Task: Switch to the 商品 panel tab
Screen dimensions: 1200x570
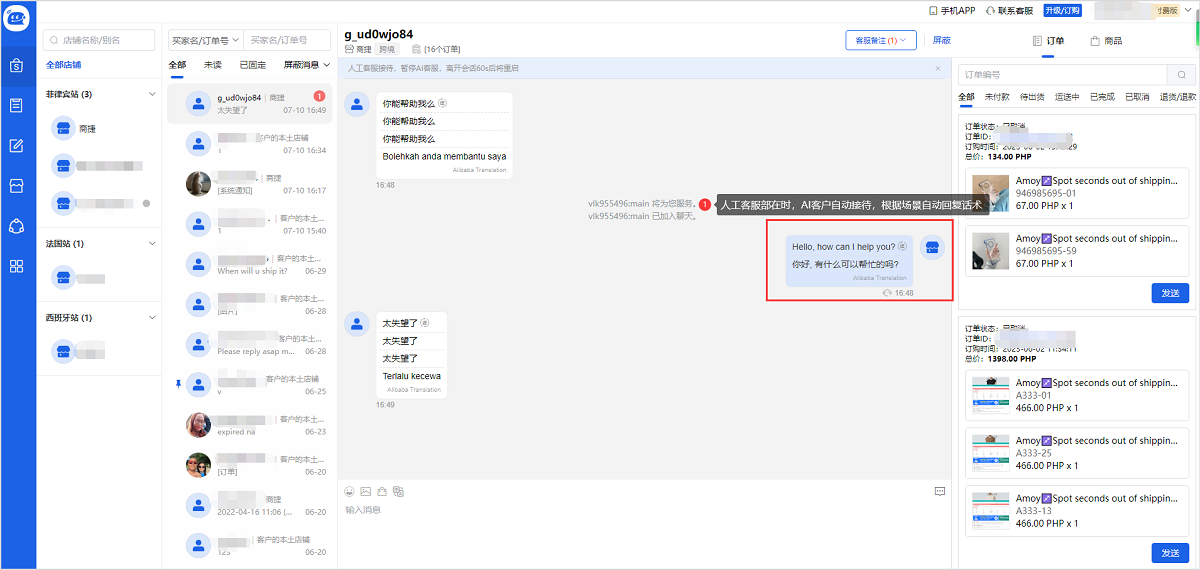Action: point(1106,41)
